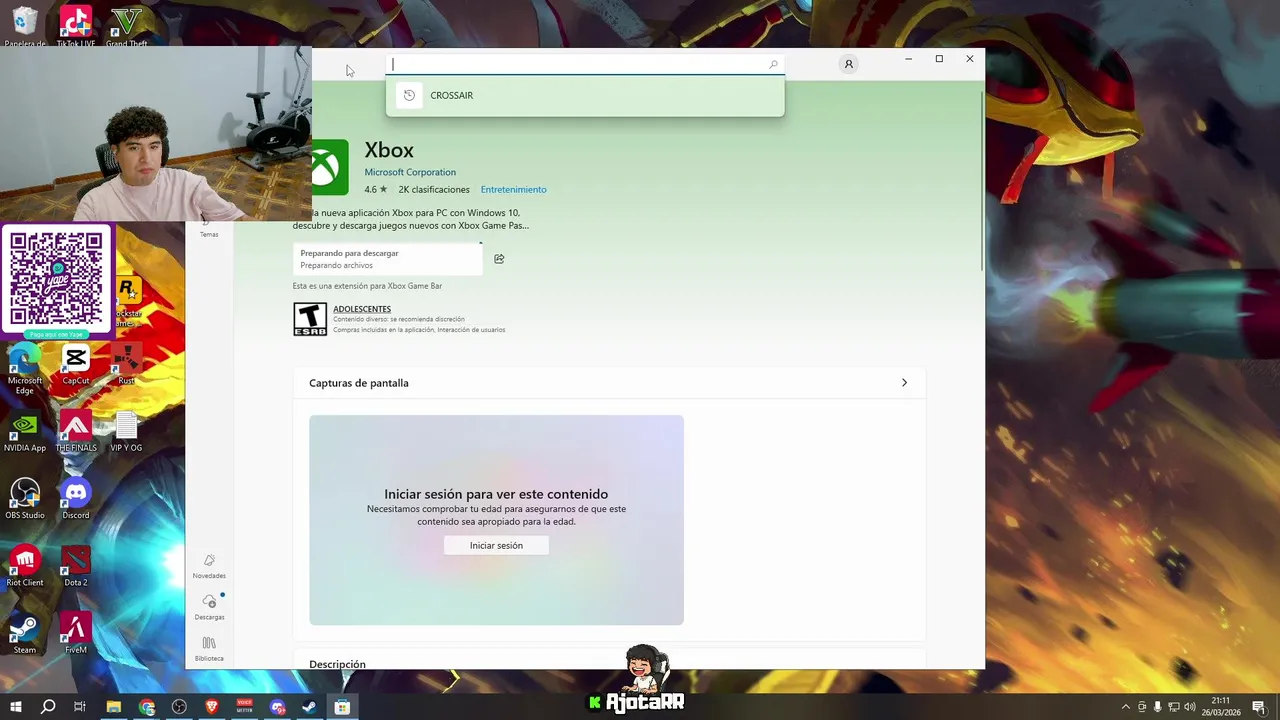Open the CapCut desktop shortcut
The image size is (1280, 720).
76,364
